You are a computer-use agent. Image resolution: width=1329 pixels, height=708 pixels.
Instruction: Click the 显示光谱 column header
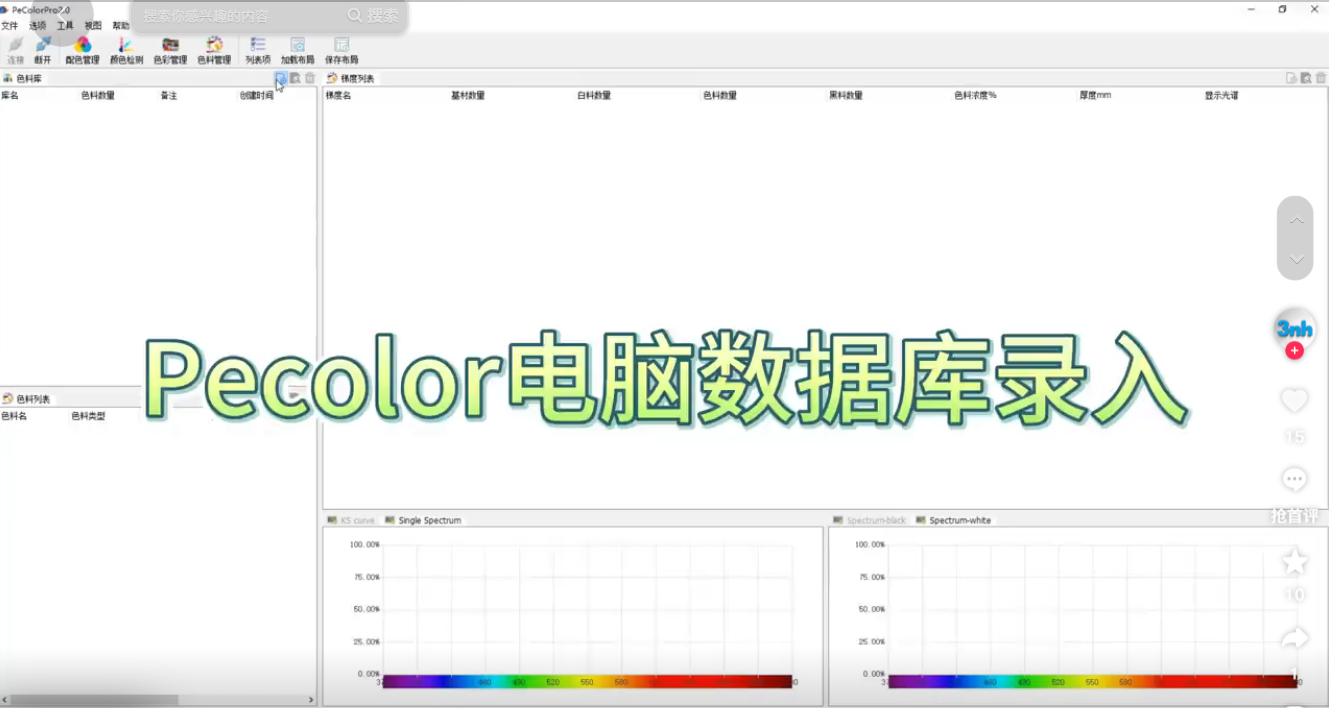coord(1222,96)
